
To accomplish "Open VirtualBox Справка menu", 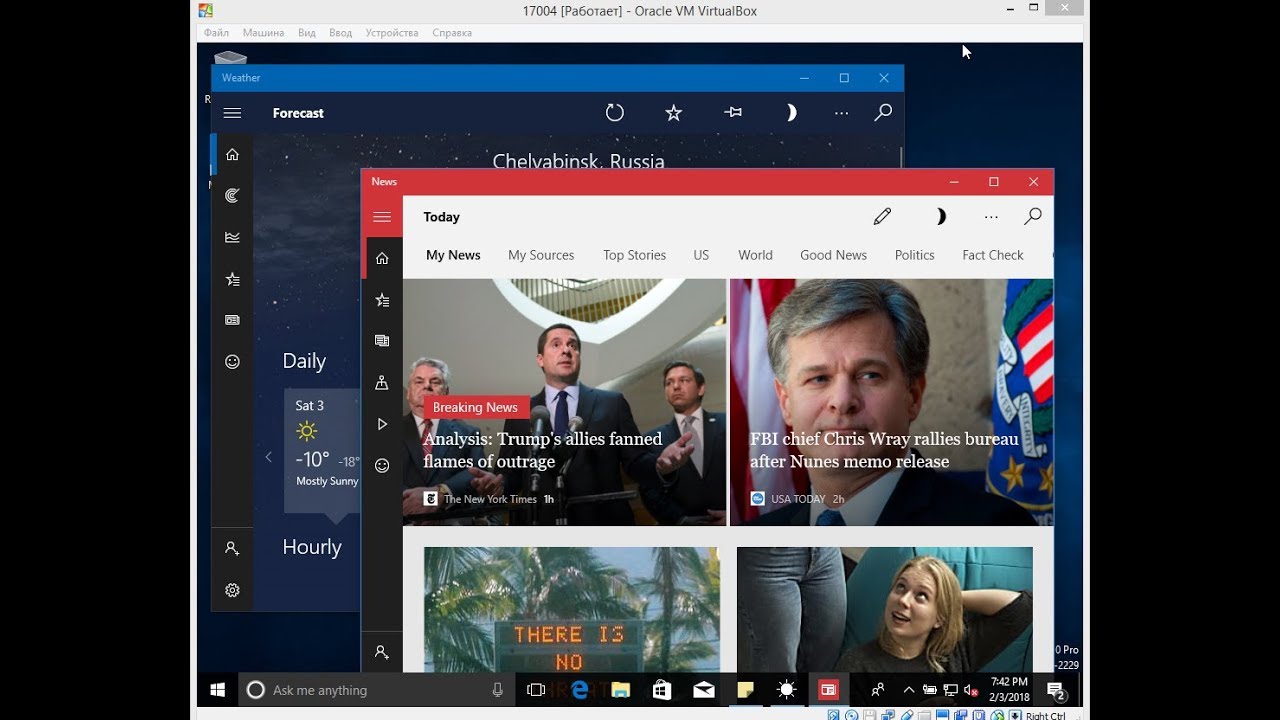I will [x=452, y=33].
